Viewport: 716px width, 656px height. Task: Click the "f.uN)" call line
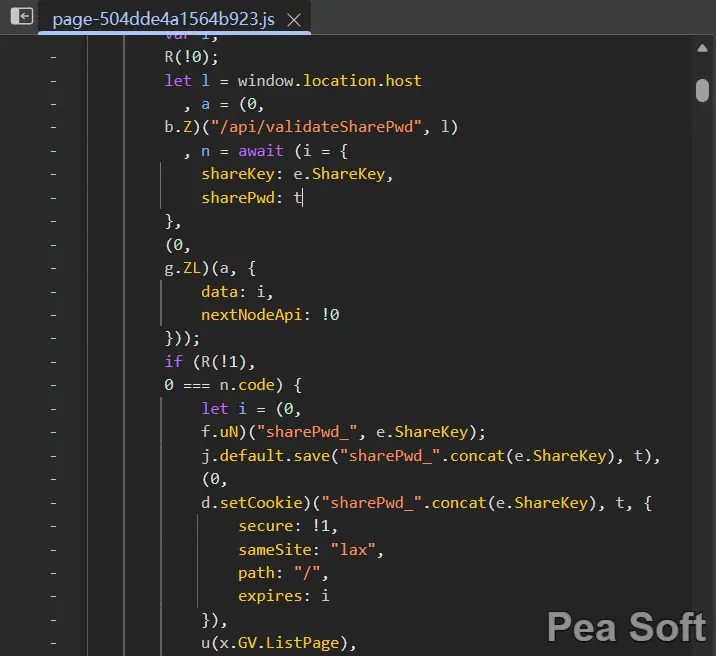pos(343,432)
